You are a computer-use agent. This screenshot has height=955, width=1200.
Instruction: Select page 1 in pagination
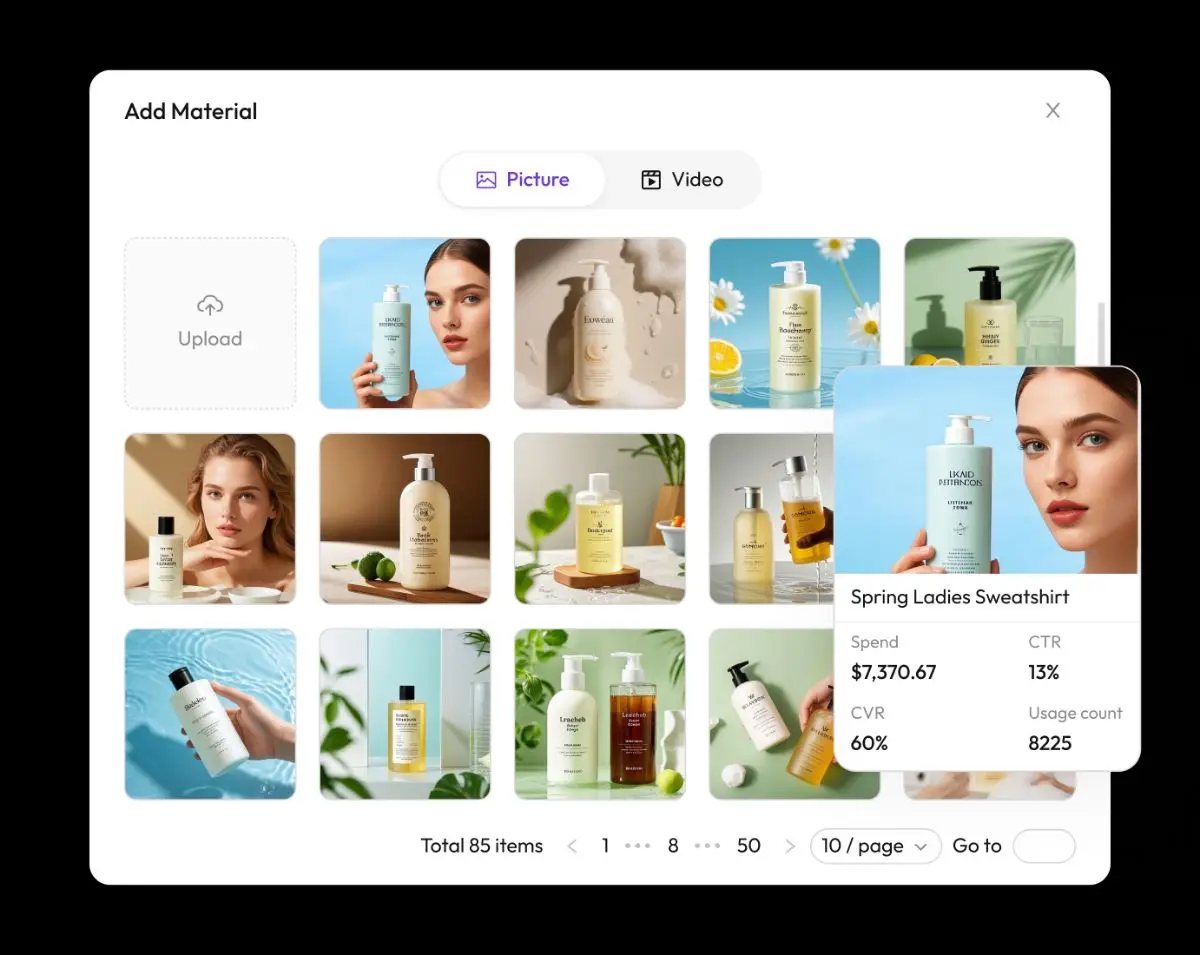pos(605,846)
